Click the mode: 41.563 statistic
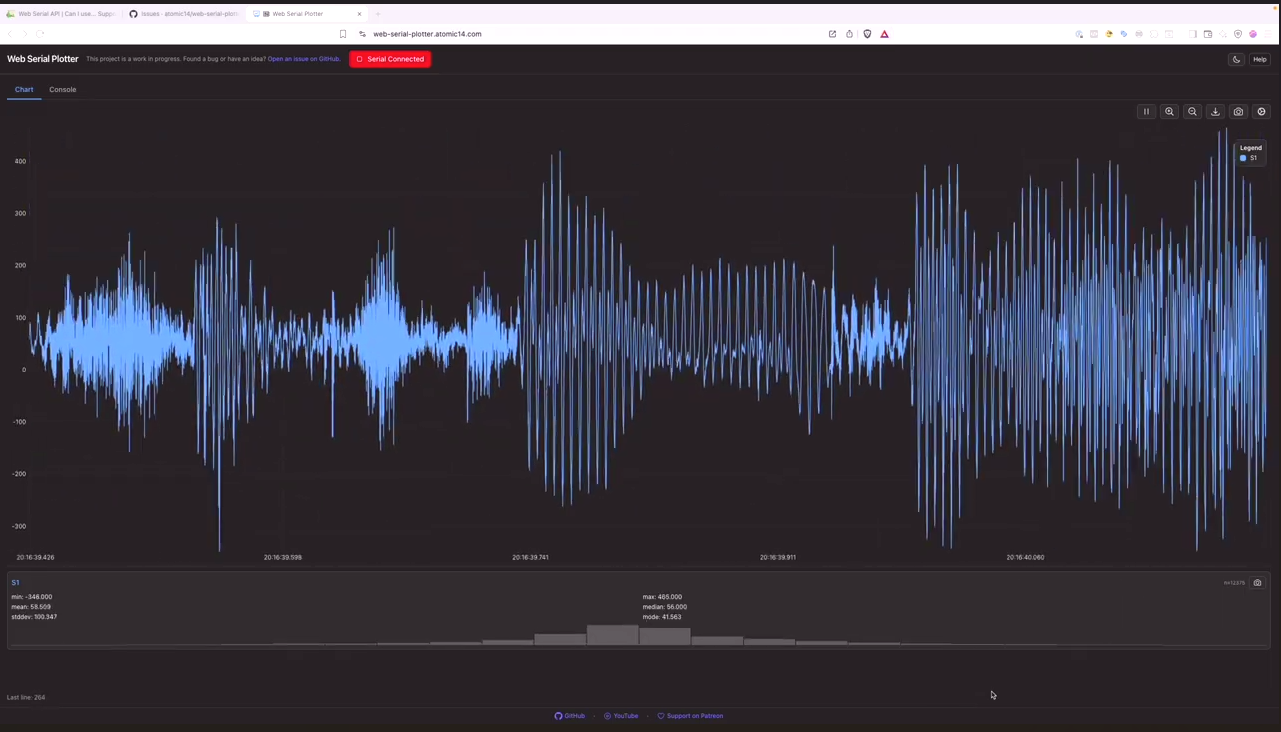 (x=662, y=617)
